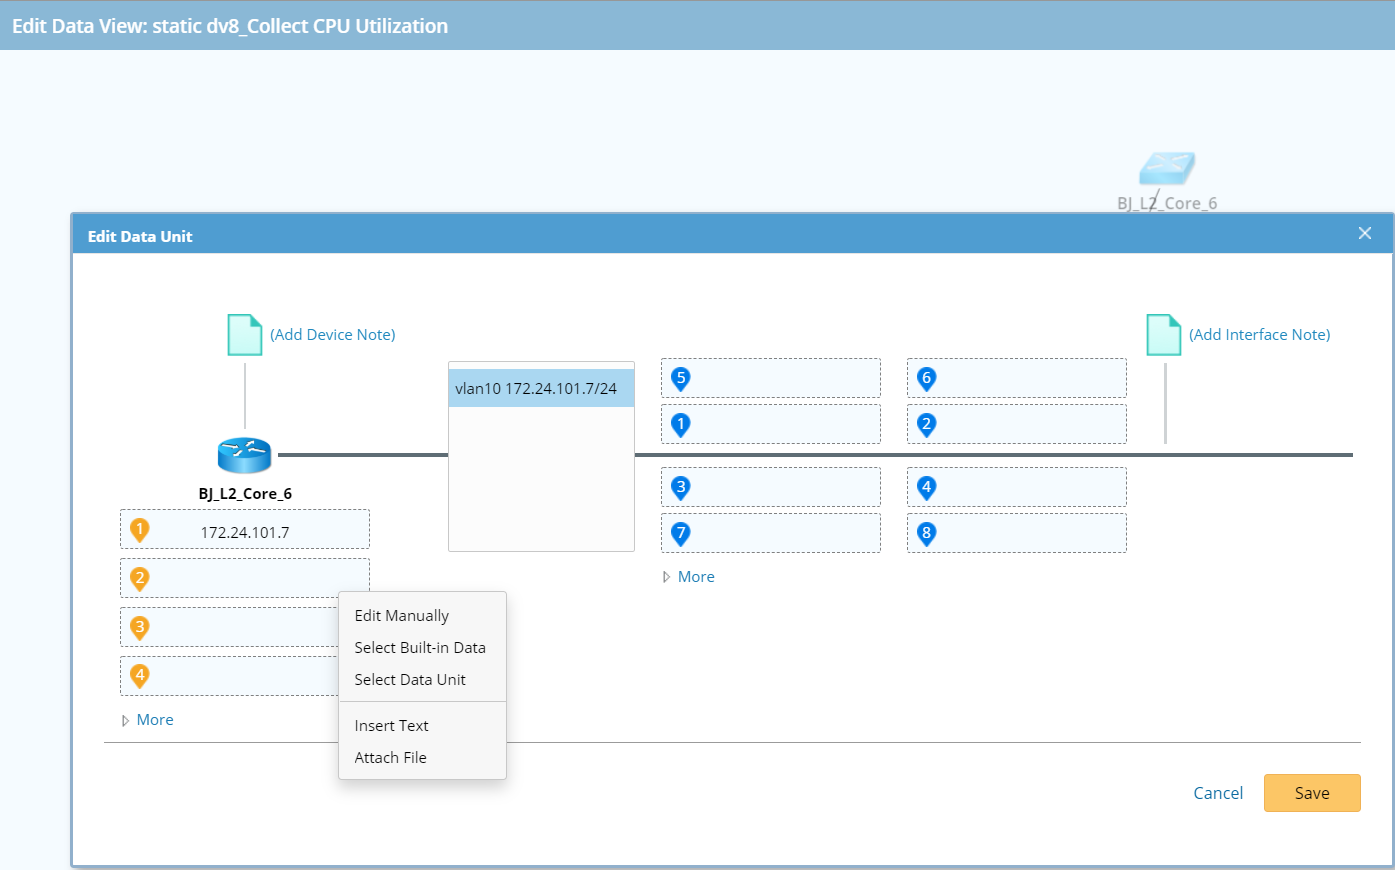Click the interface note document icon
The width and height of the screenshot is (1395, 870).
[1163, 335]
